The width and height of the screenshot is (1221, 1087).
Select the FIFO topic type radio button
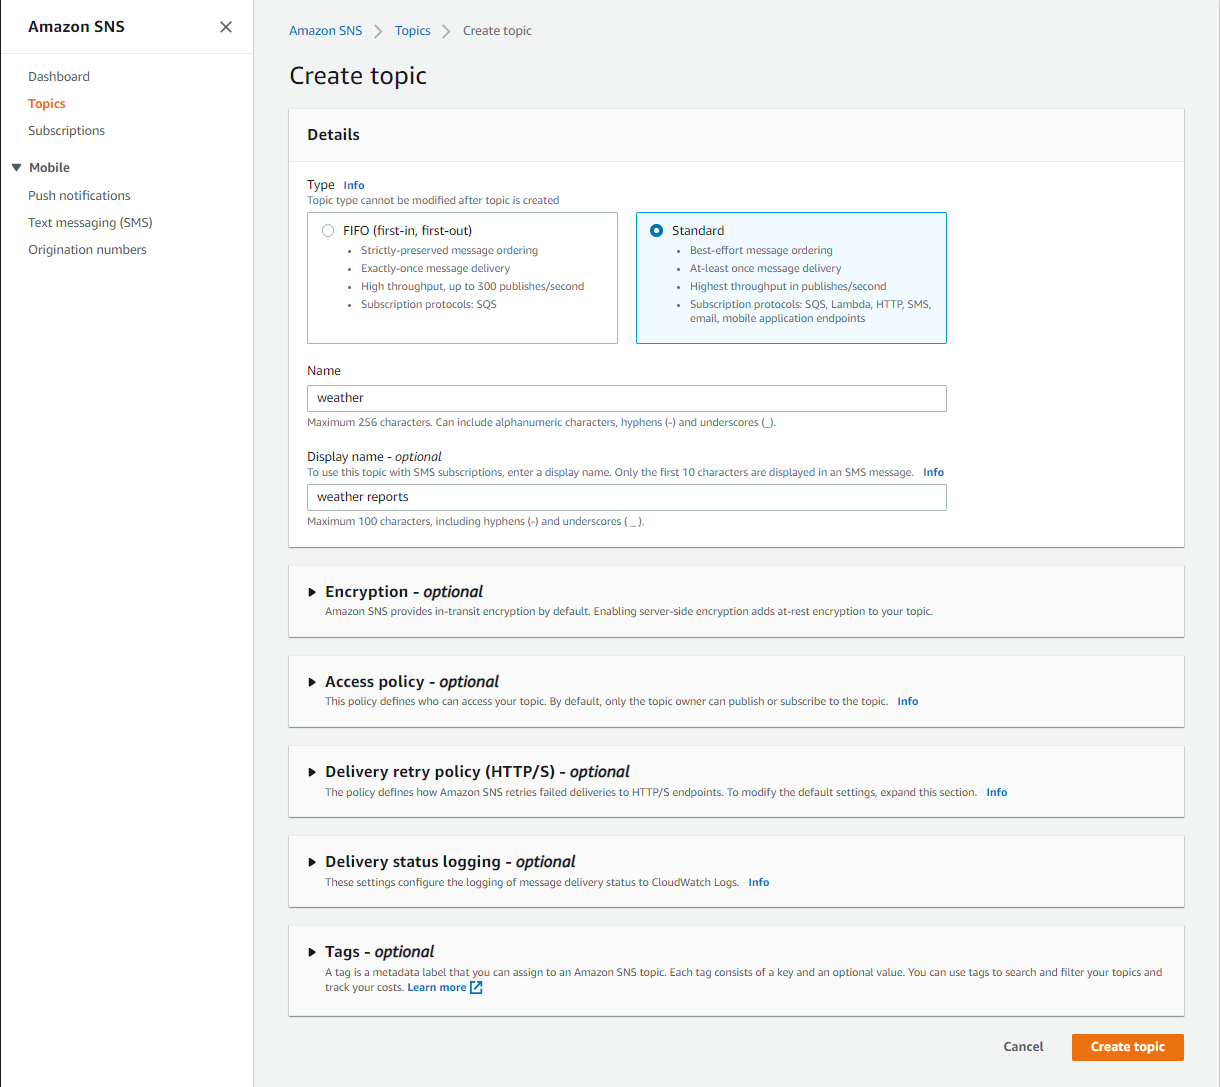click(x=328, y=230)
